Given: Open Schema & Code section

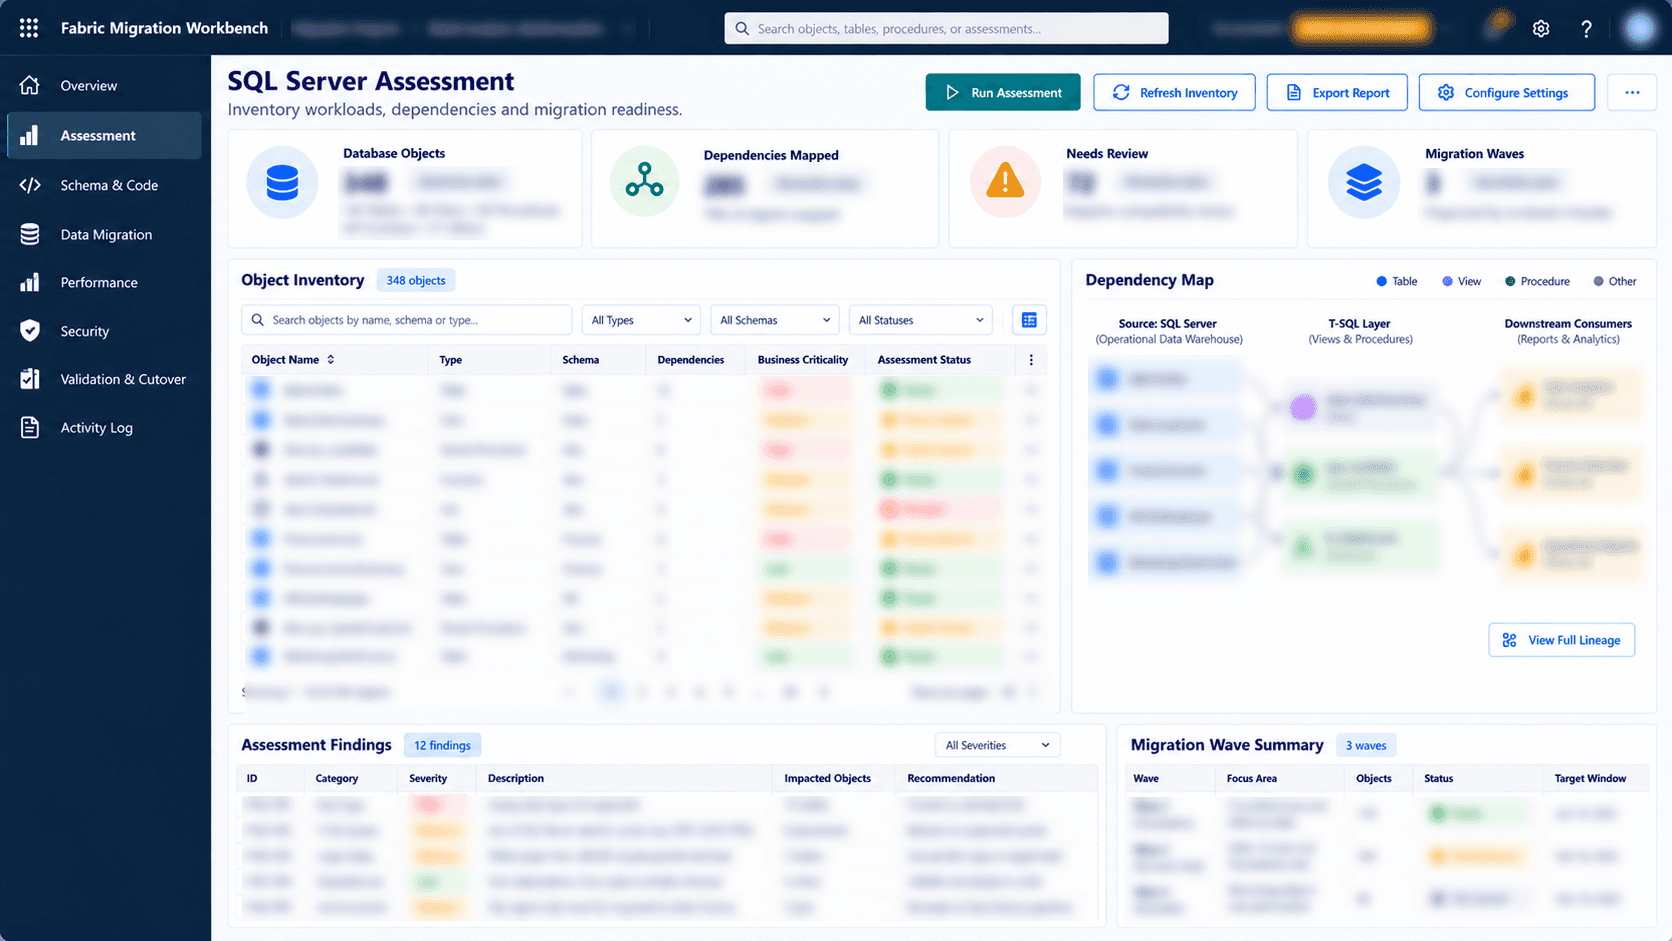Looking at the screenshot, I should (104, 185).
